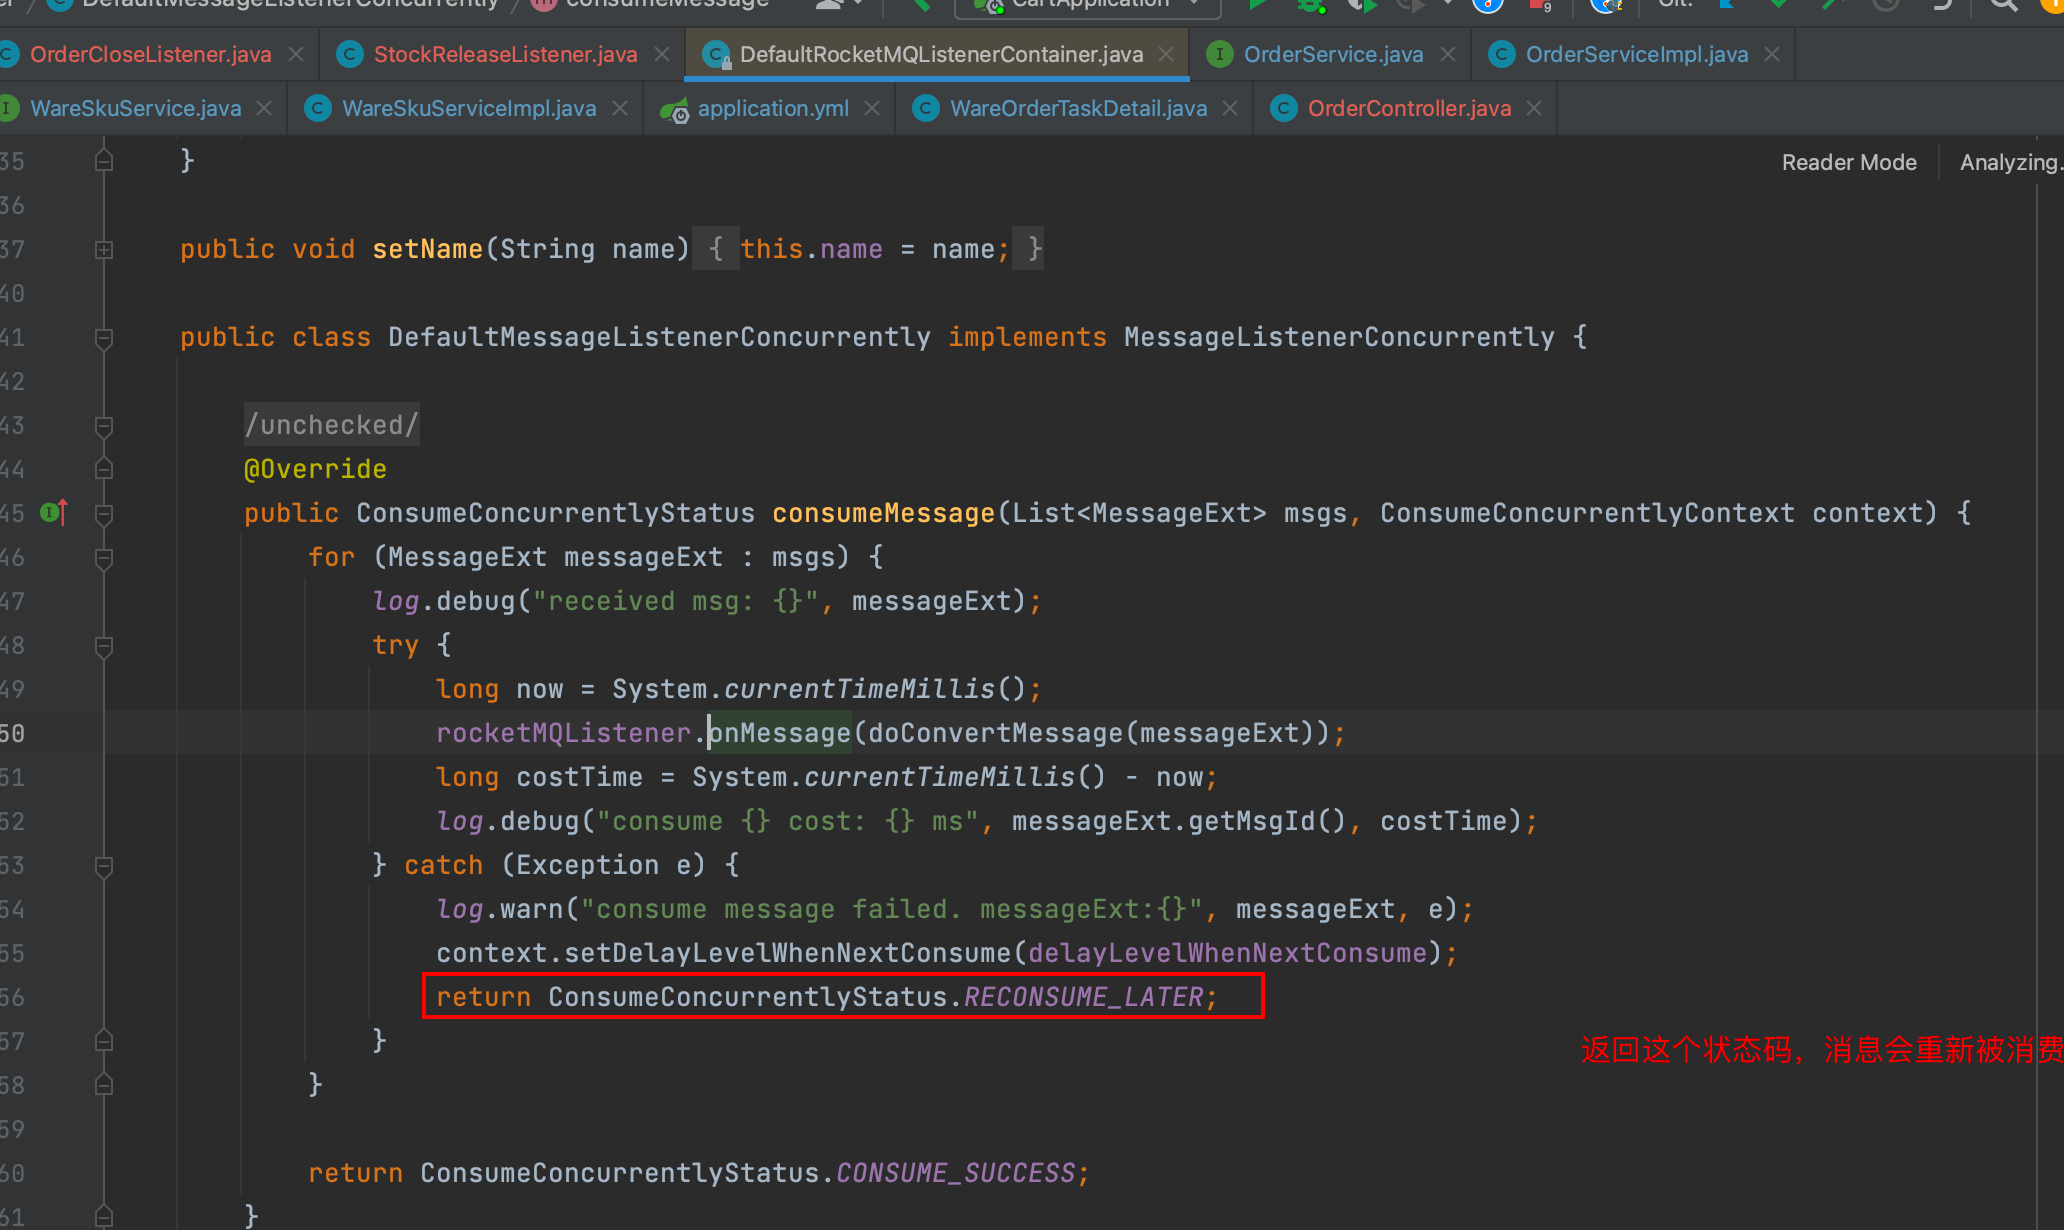Image resolution: width=2064 pixels, height=1230 pixels.
Task: Click line number 50 in the gutter
Action: pos(12,733)
